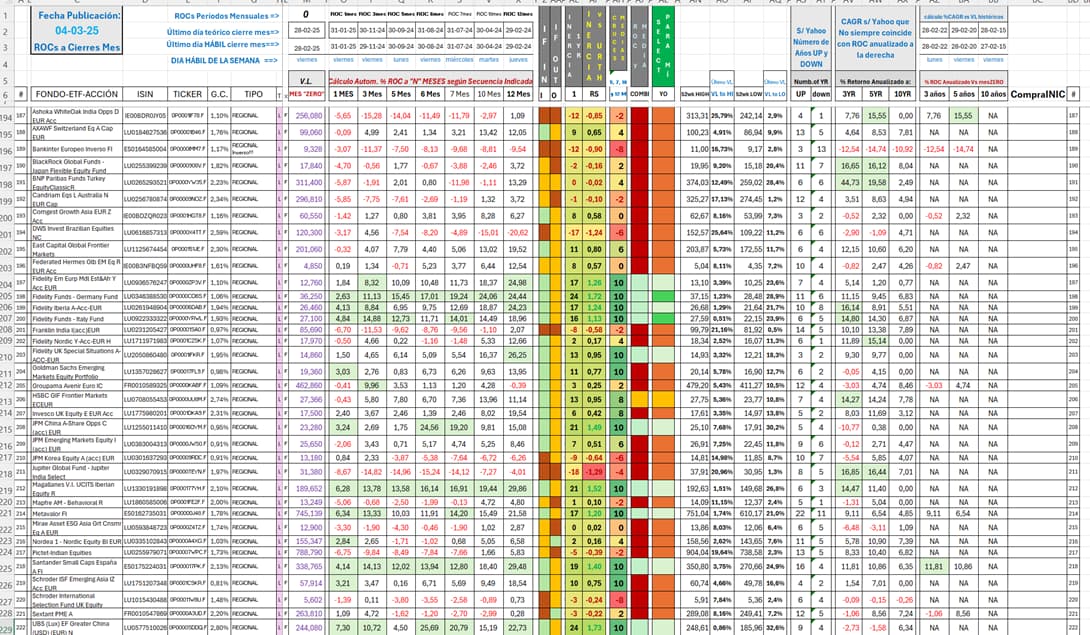
Task: Click the 'CAGR s/ Yahoo' note box
Action: (x=875, y=38)
